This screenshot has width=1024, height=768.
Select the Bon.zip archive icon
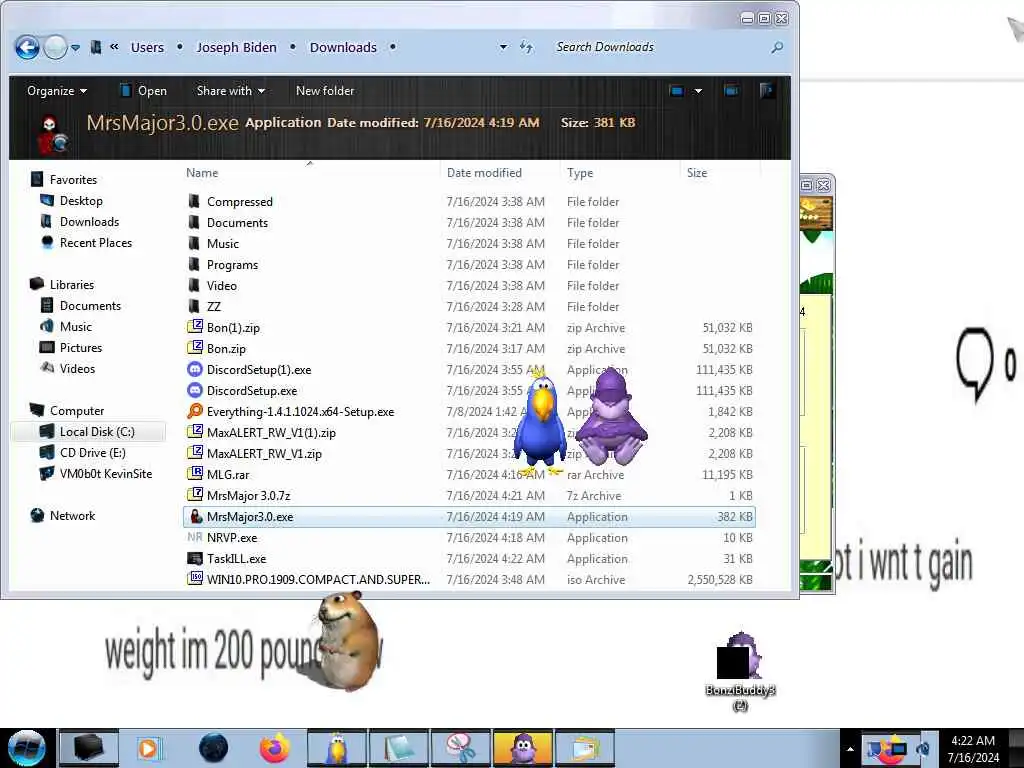(195, 347)
